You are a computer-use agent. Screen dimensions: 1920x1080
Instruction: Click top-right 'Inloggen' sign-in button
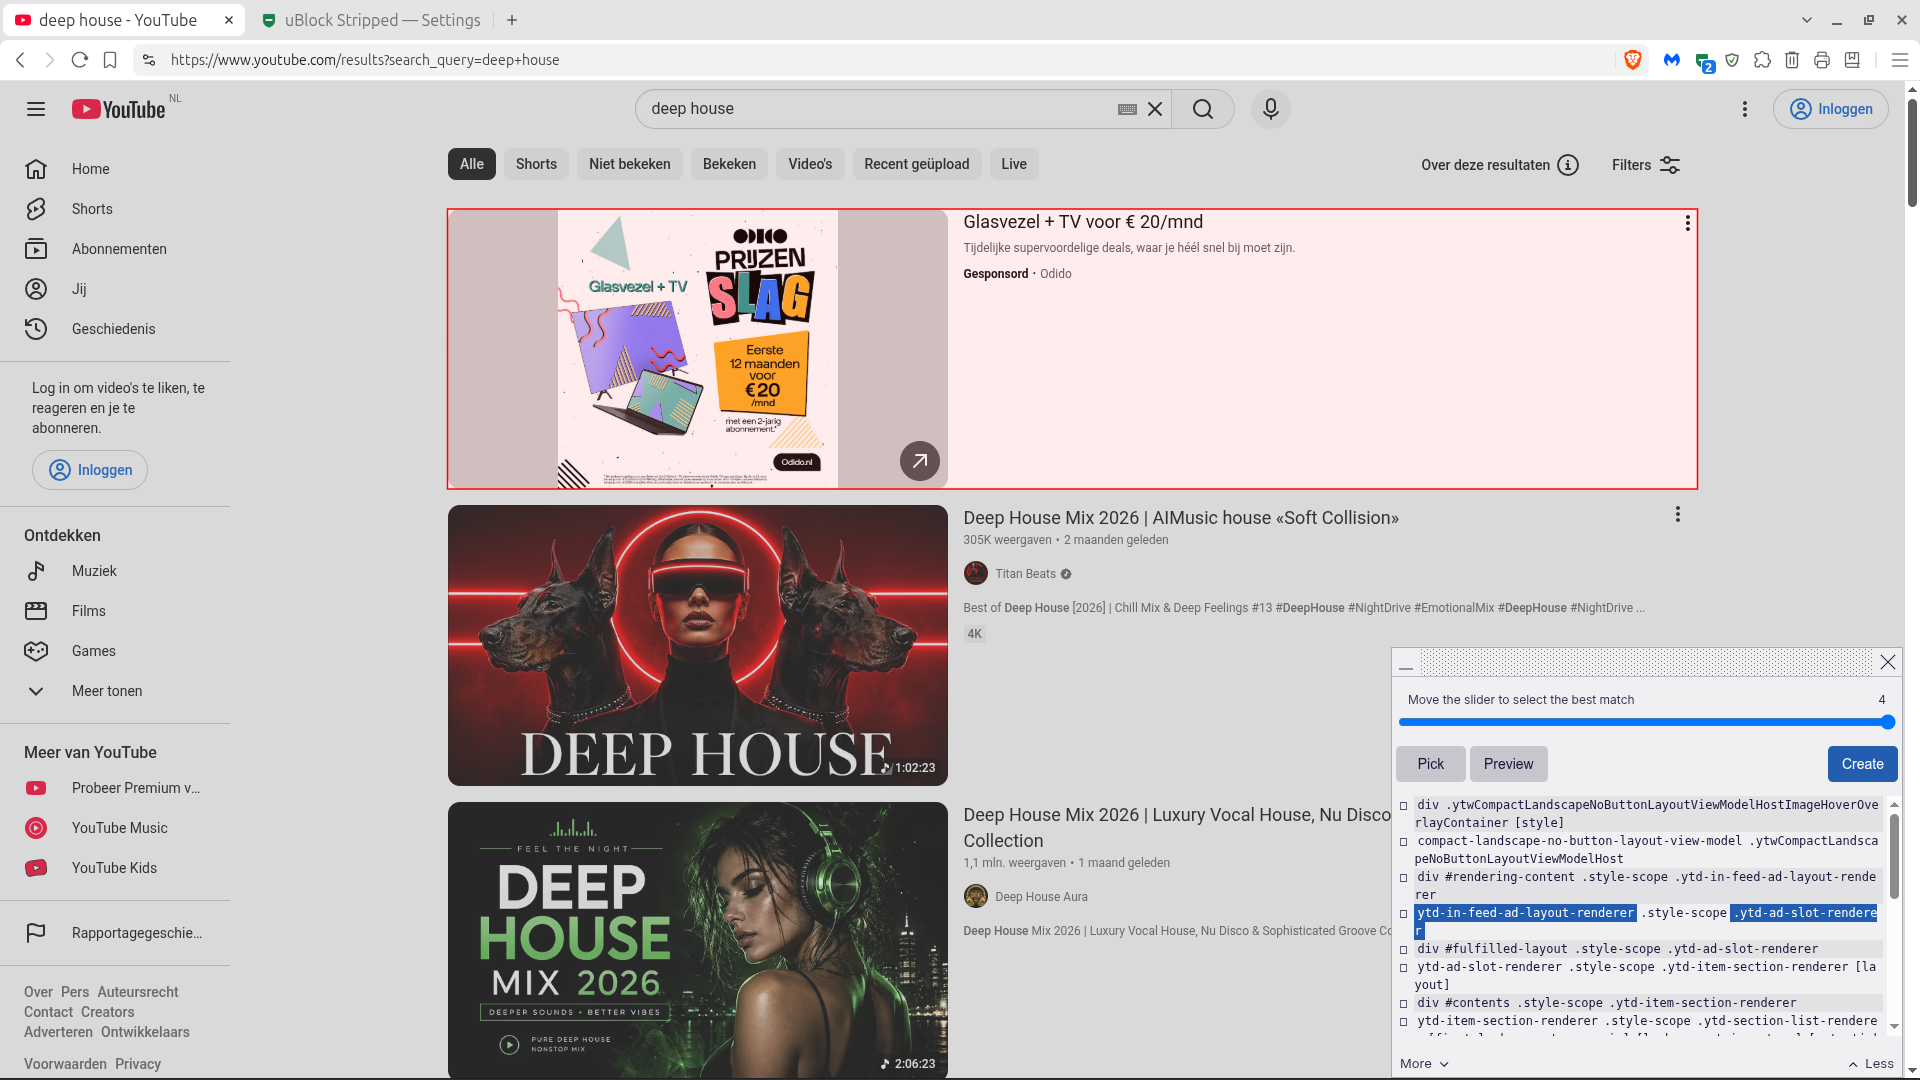pyautogui.click(x=1831, y=109)
